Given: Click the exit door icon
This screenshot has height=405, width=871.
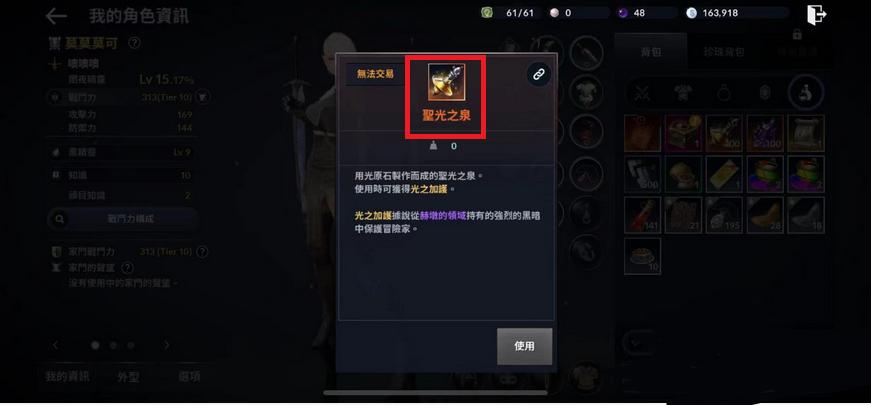Looking at the screenshot, I should 817,14.
